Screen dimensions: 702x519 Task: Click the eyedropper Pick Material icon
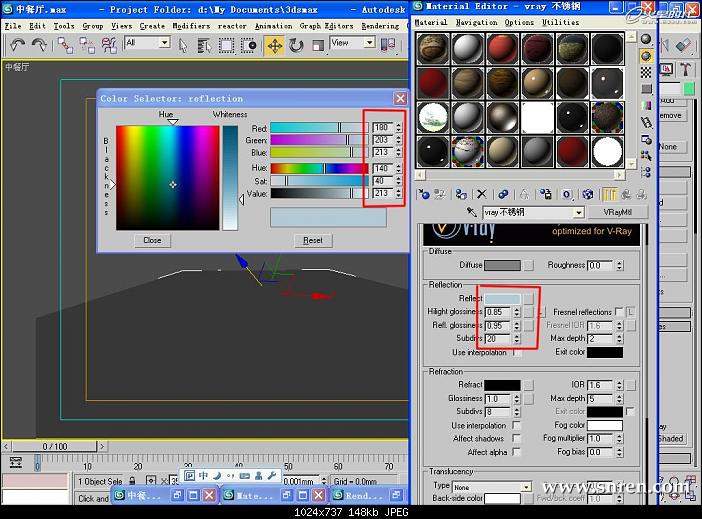coord(471,212)
